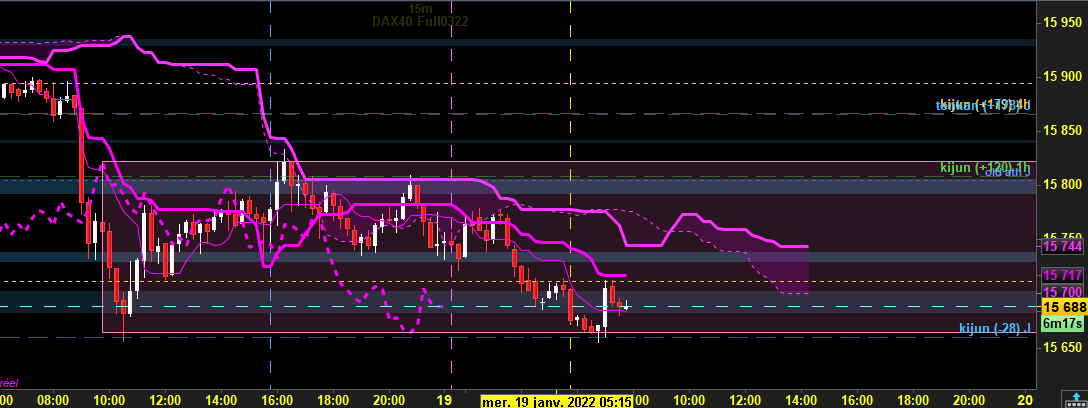Viewport: 1088px width, 408px height.
Task: Click the 15m timeframe label
Action: [x=420, y=9]
